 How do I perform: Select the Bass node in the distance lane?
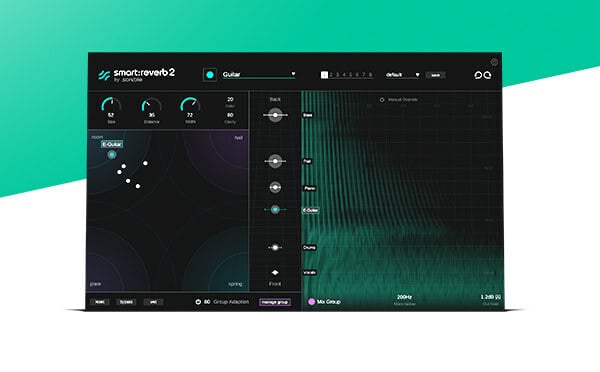tap(275, 115)
